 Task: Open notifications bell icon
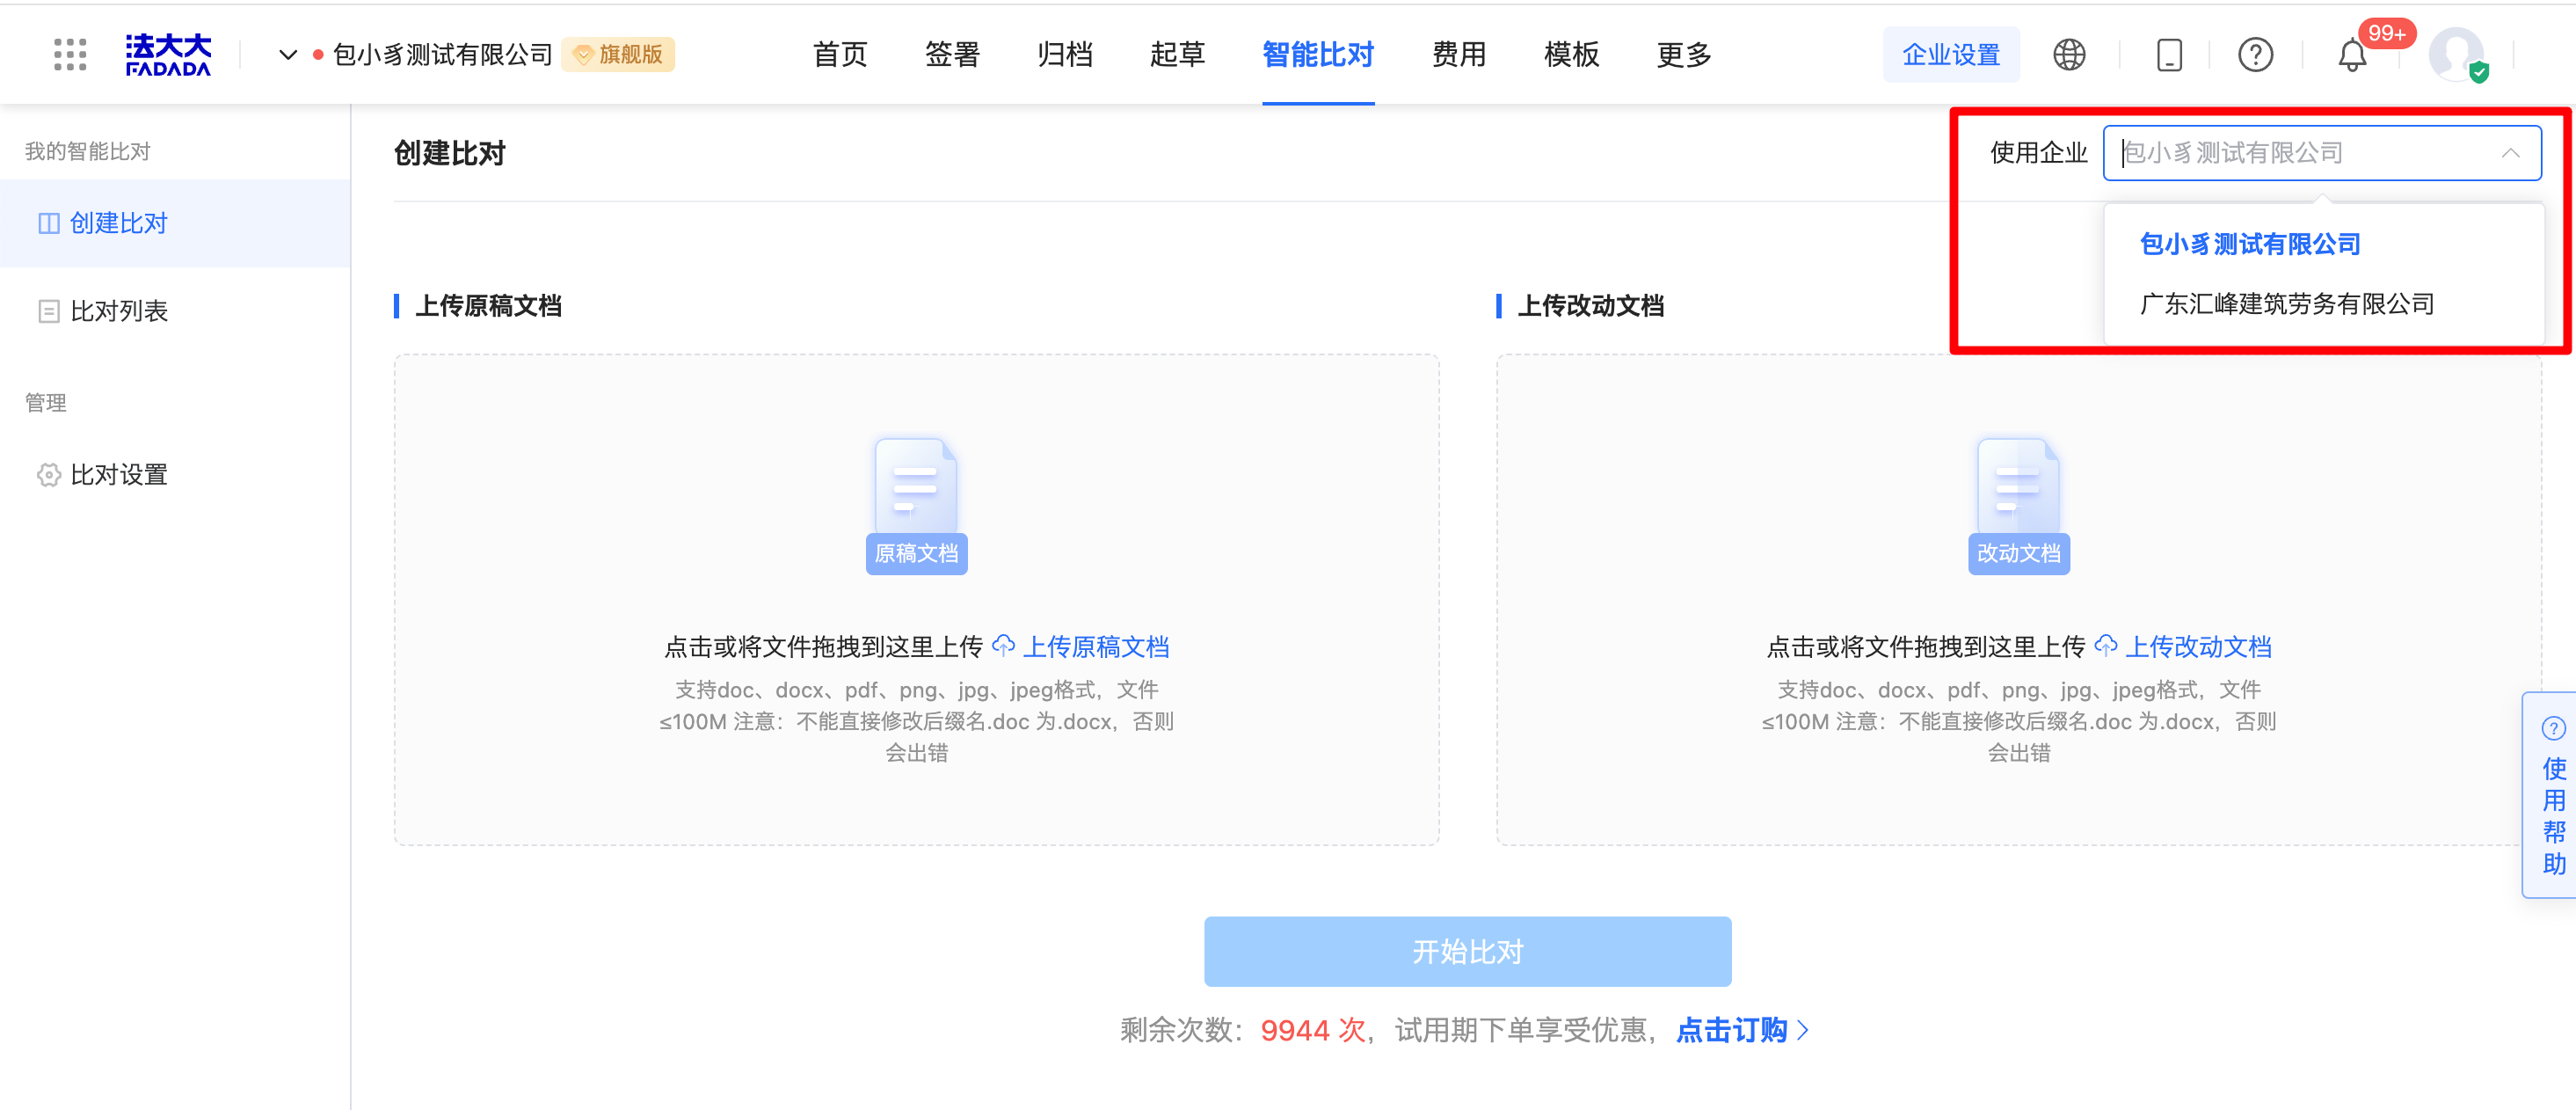tap(2352, 56)
